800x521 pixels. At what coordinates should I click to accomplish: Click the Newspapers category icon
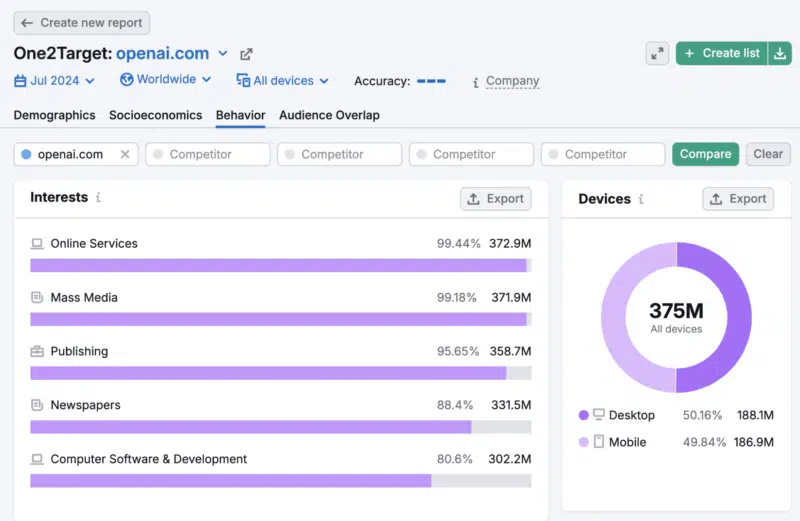[x=37, y=405]
